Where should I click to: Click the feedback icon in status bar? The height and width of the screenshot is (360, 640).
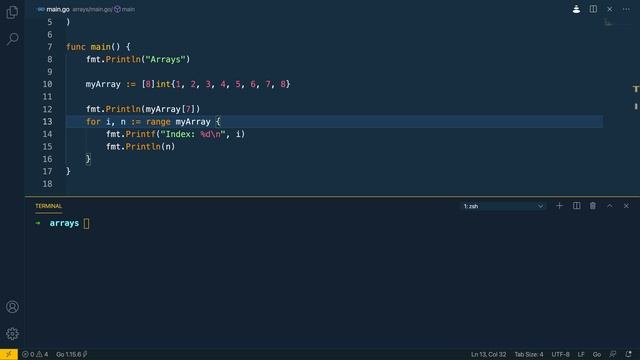[613, 354]
